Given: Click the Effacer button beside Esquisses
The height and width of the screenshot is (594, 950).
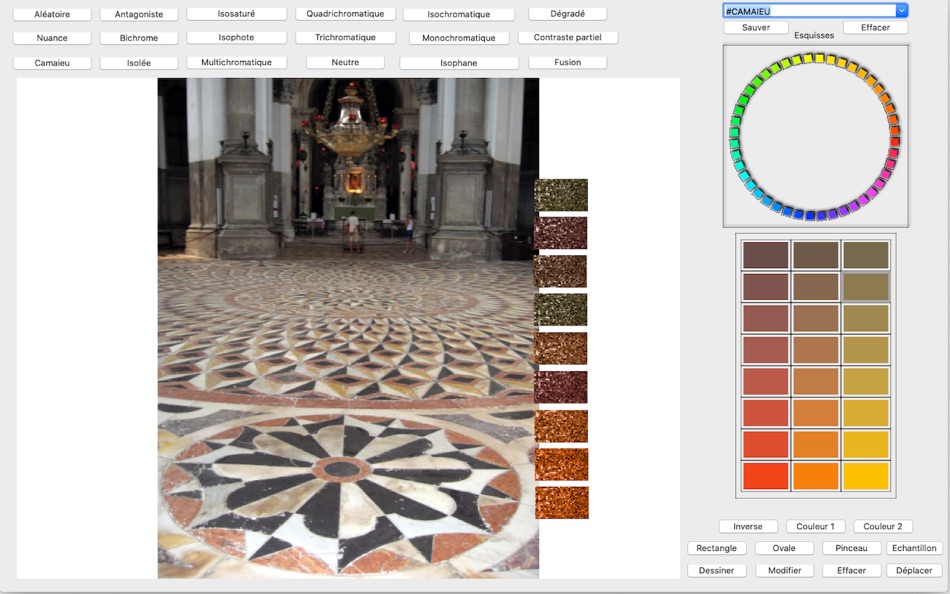Looking at the screenshot, I should tap(875, 27).
